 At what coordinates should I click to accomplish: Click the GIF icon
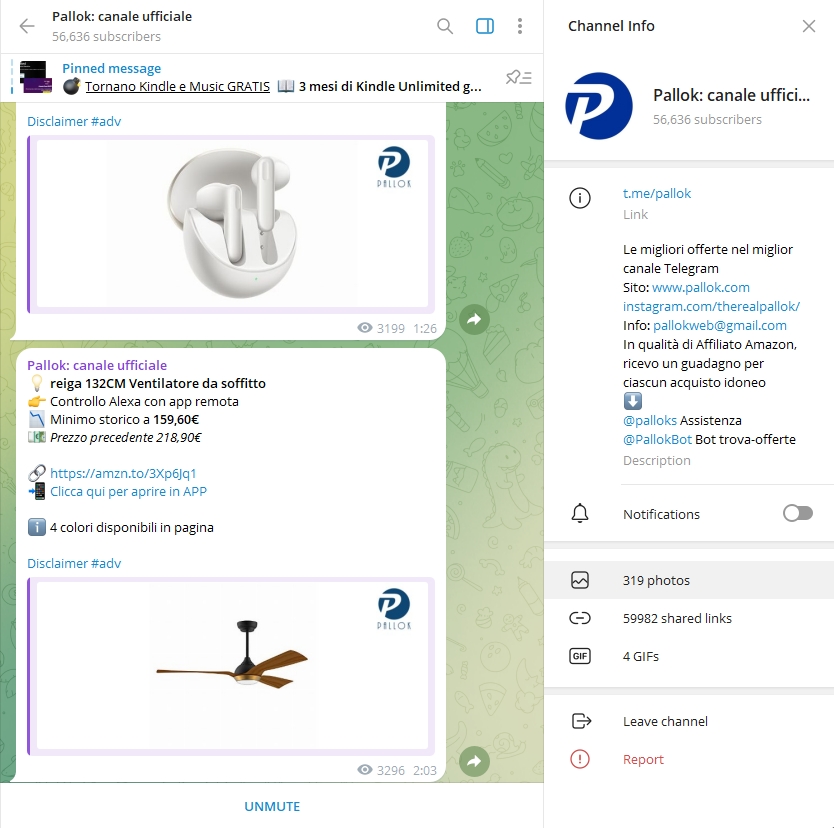click(x=579, y=656)
